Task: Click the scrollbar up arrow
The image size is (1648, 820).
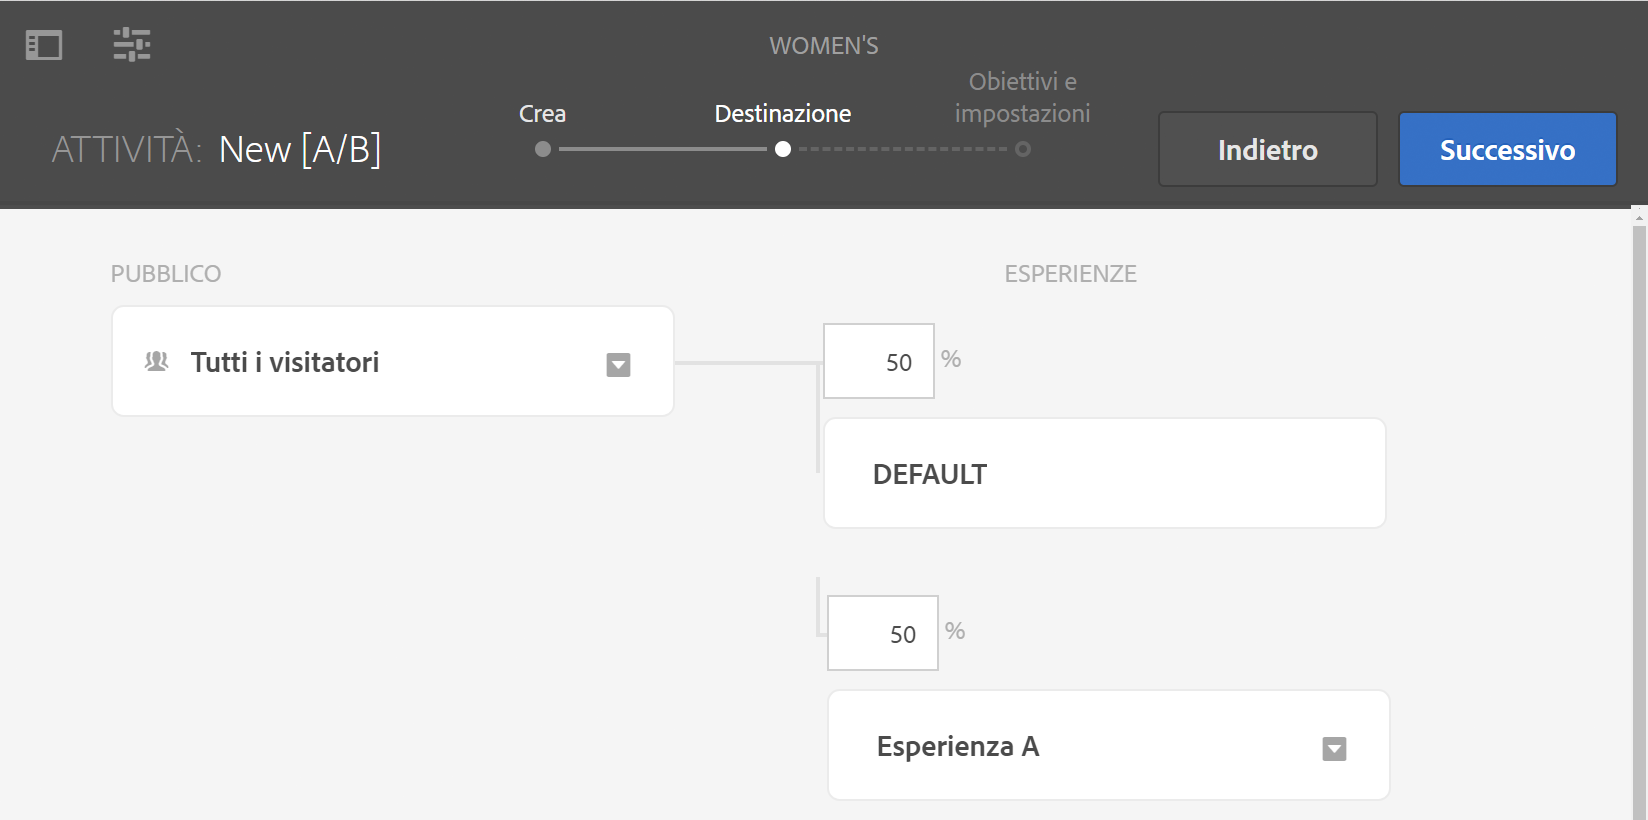Action: (1639, 217)
